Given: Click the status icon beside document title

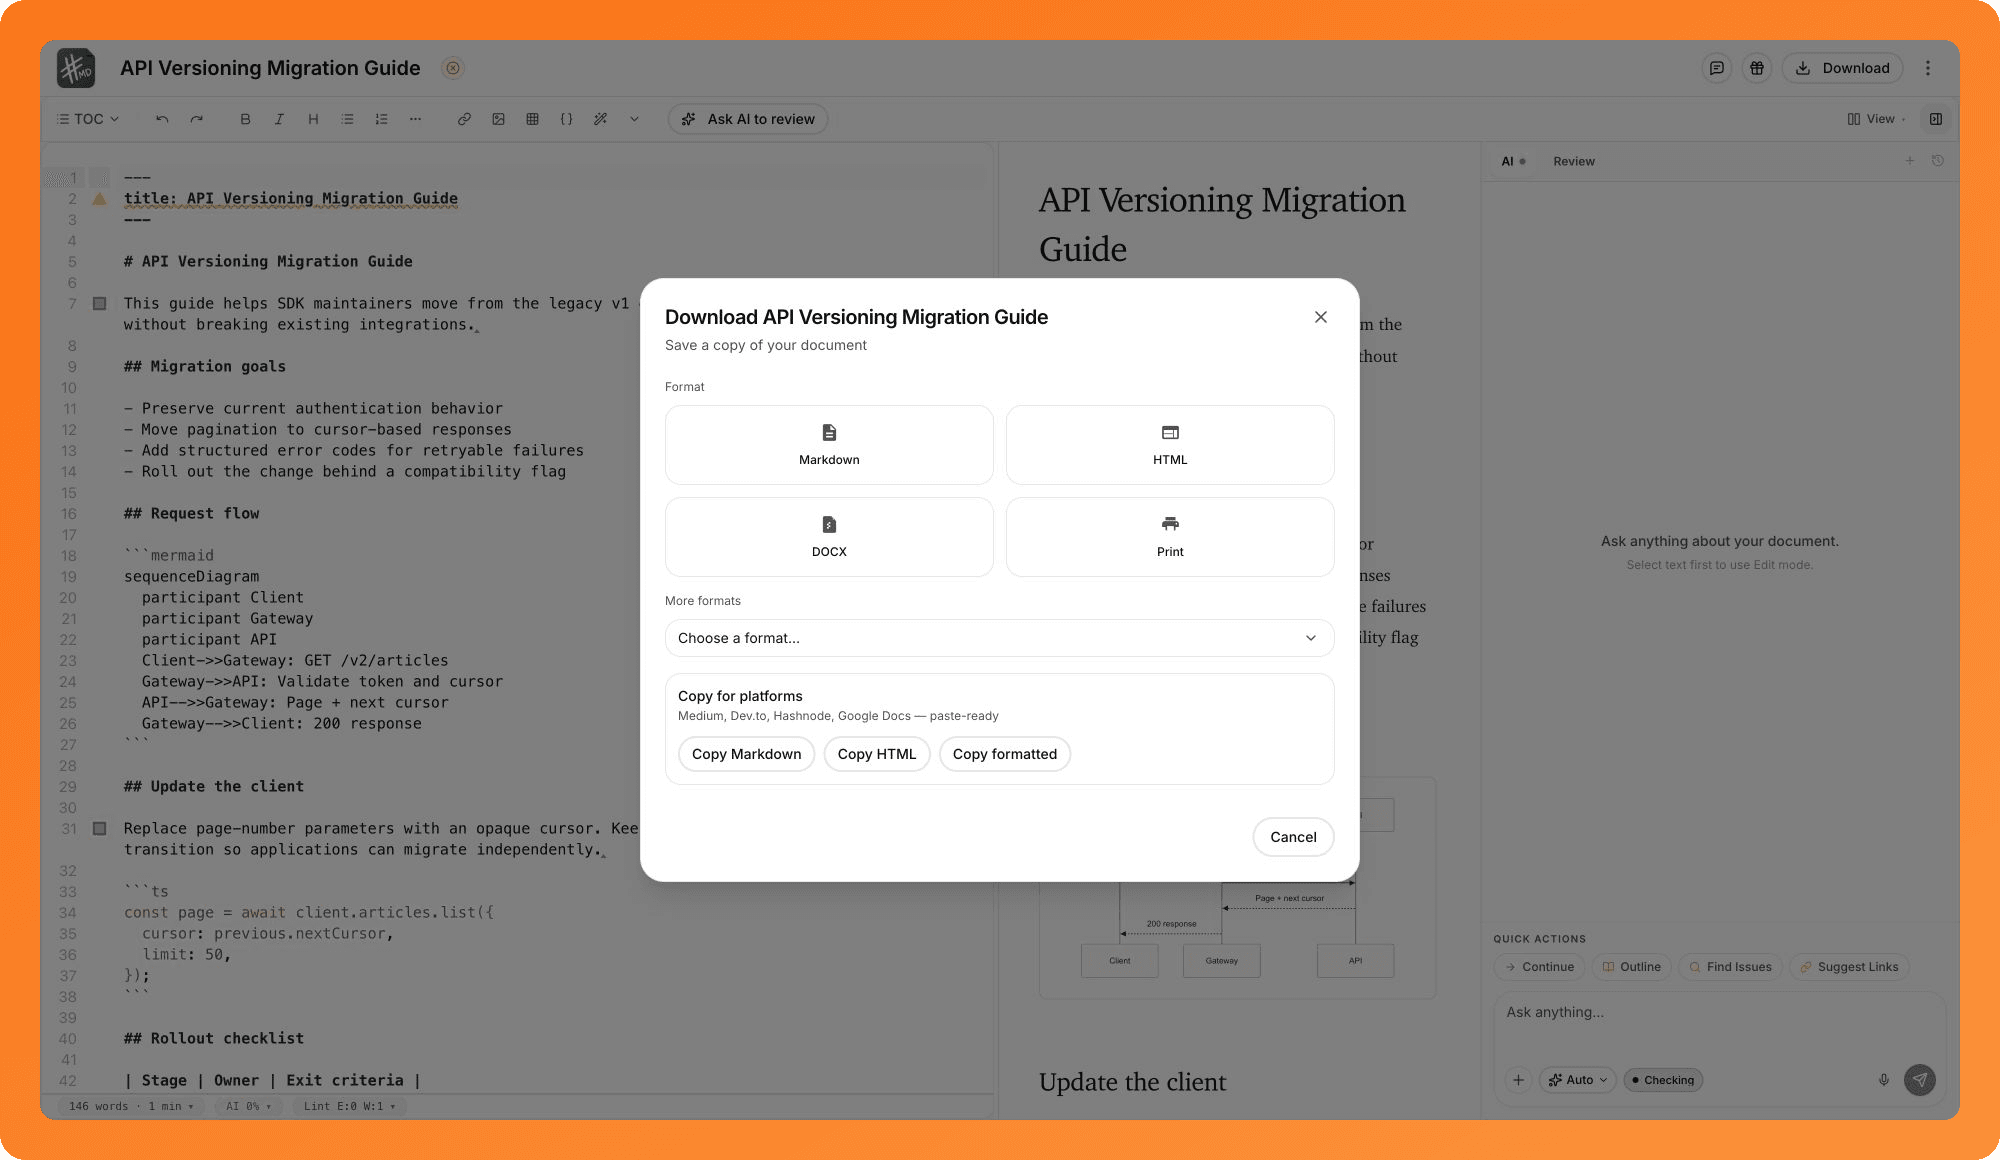Looking at the screenshot, I should pyautogui.click(x=453, y=68).
